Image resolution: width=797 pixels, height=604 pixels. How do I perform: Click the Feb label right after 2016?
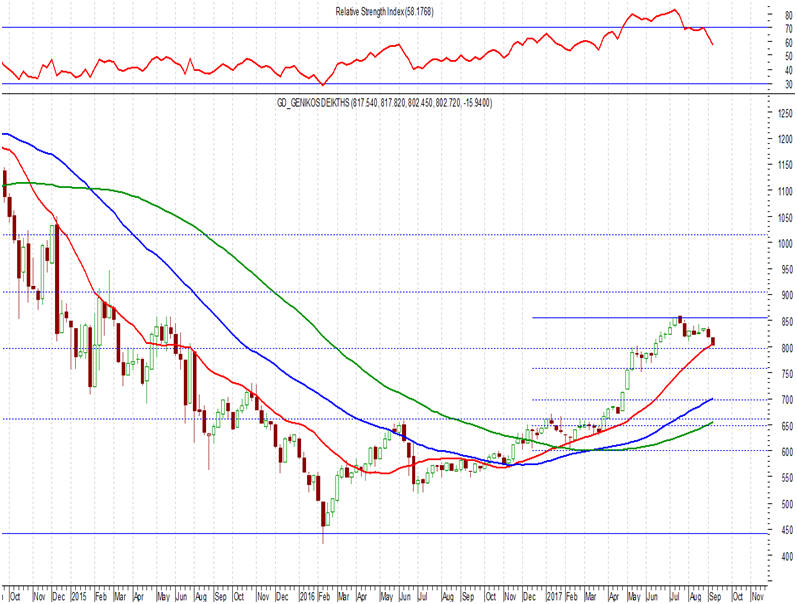[x=324, y=596]
